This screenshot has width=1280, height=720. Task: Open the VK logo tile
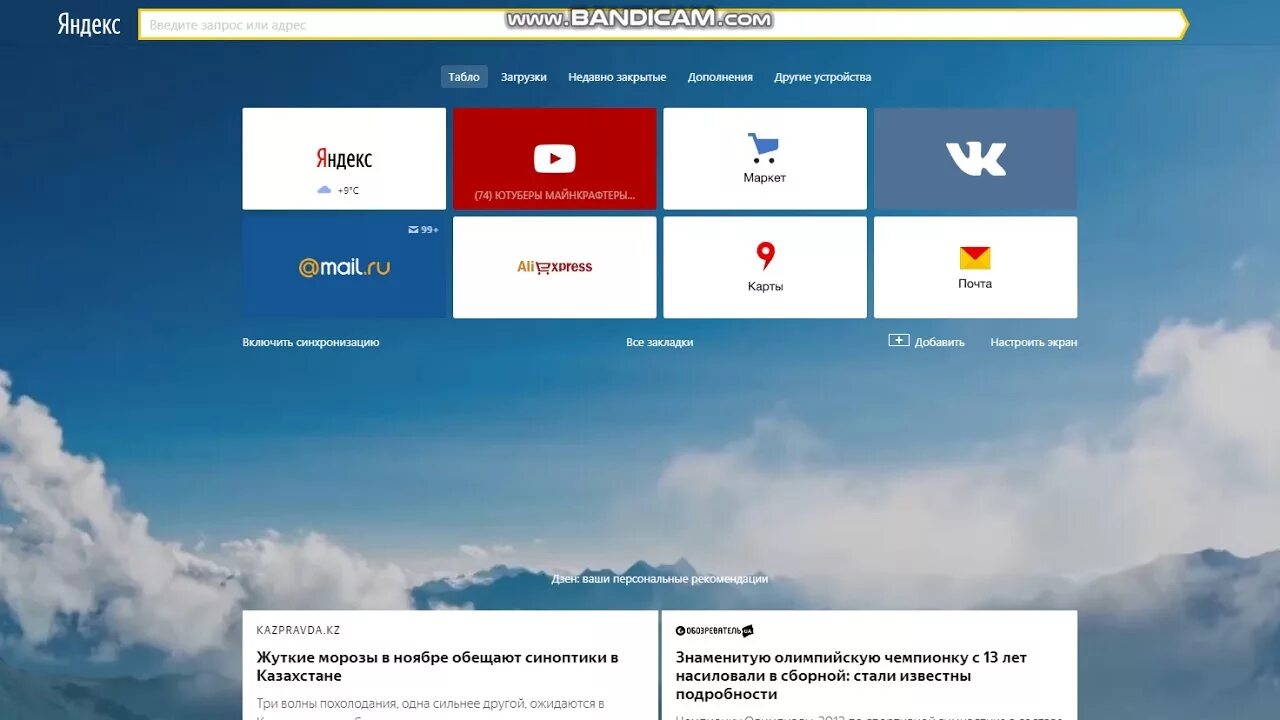[x=976, y=159]
